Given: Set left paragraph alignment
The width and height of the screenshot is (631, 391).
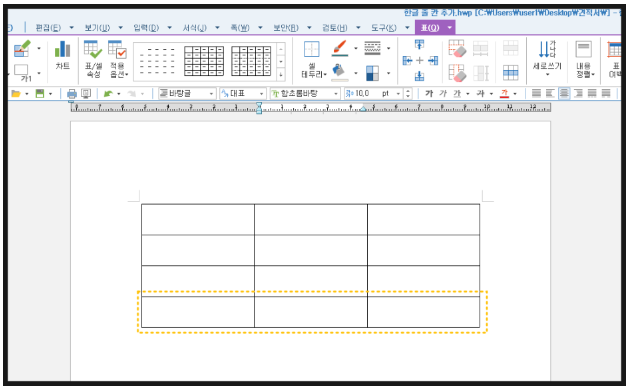Looking at the screenshot, I should [550, 94].
